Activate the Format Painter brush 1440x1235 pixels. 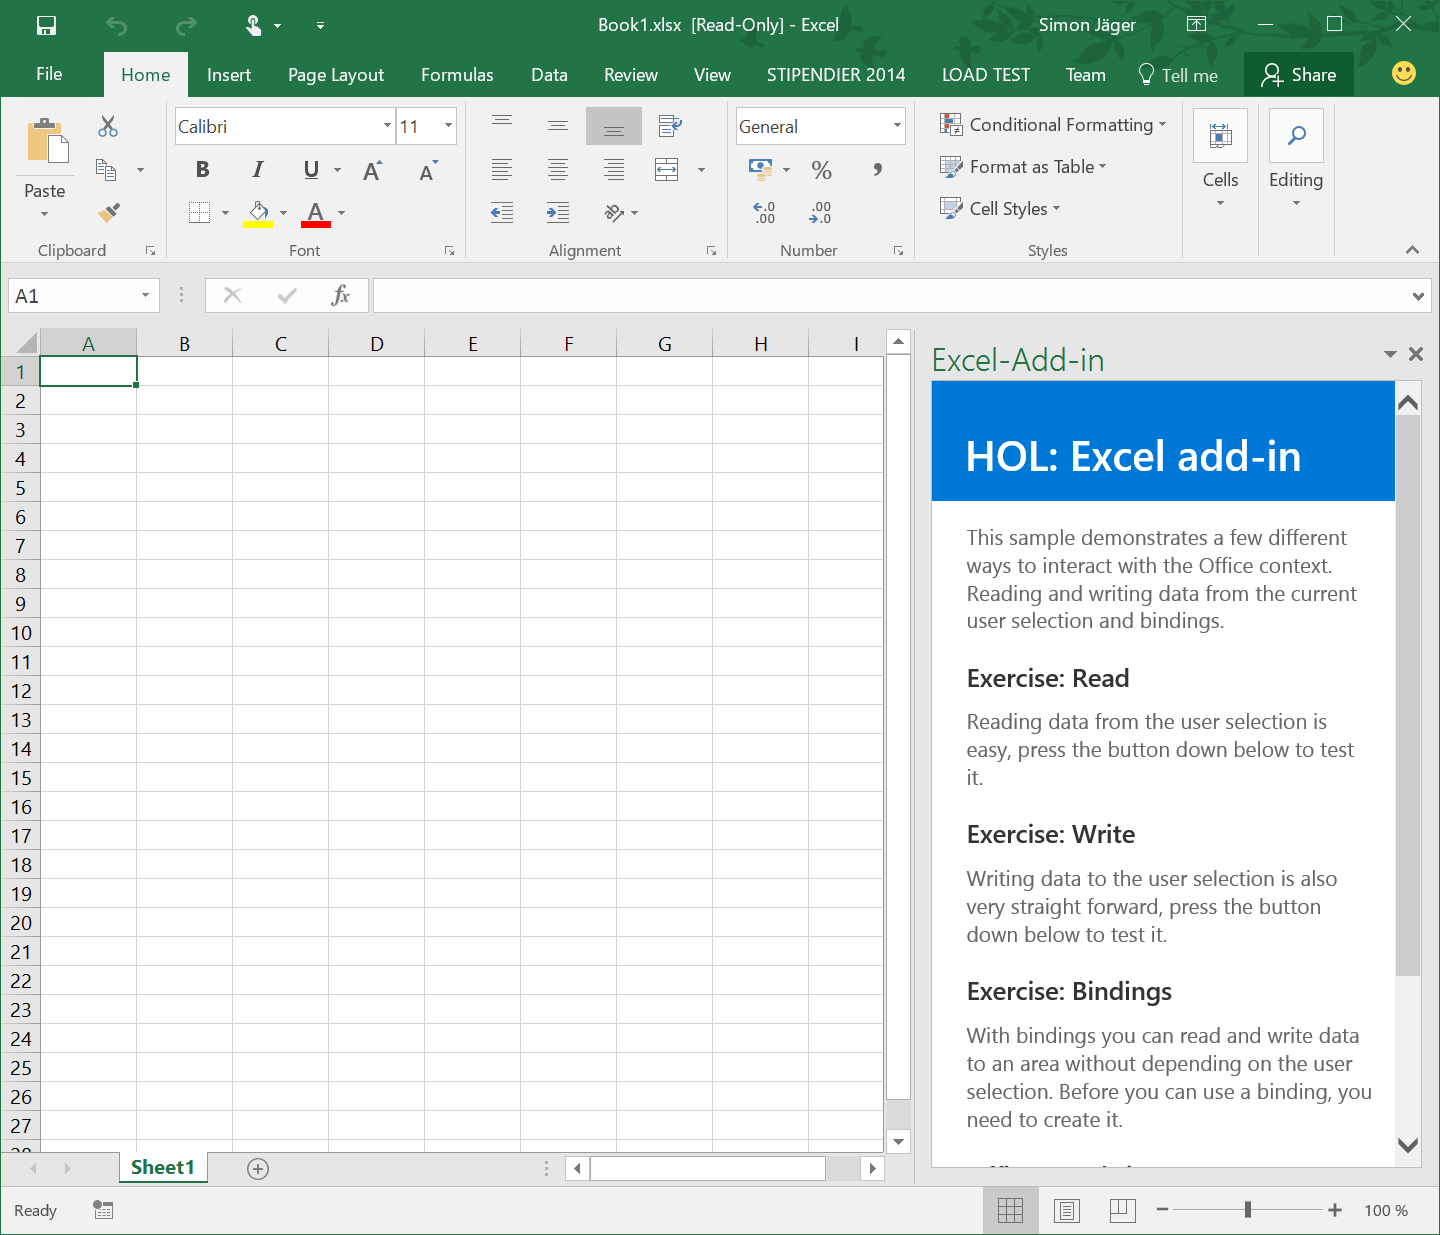108,212
